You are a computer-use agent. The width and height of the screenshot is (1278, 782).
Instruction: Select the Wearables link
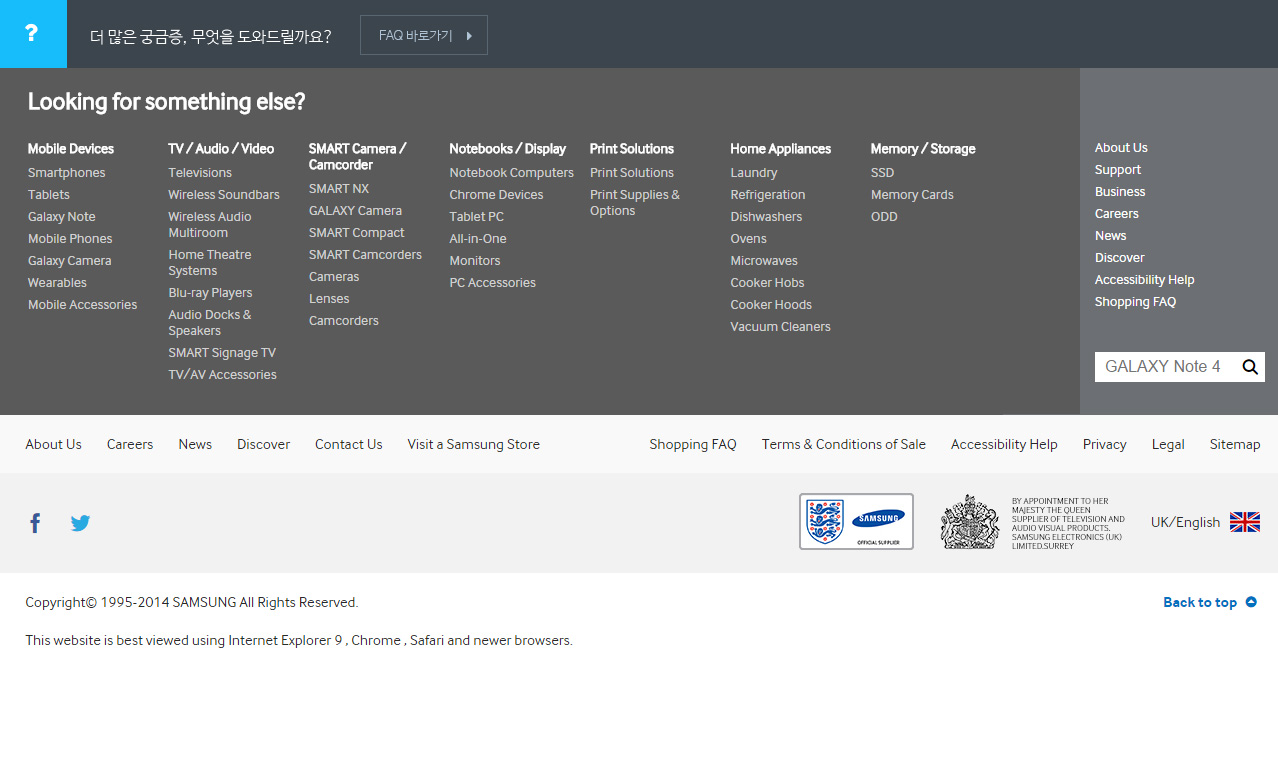pos(58,283)
